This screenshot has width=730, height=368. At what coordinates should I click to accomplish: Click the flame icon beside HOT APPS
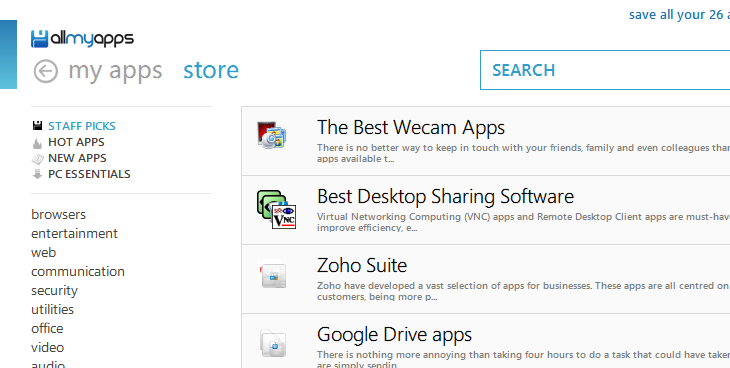(37, 143)
